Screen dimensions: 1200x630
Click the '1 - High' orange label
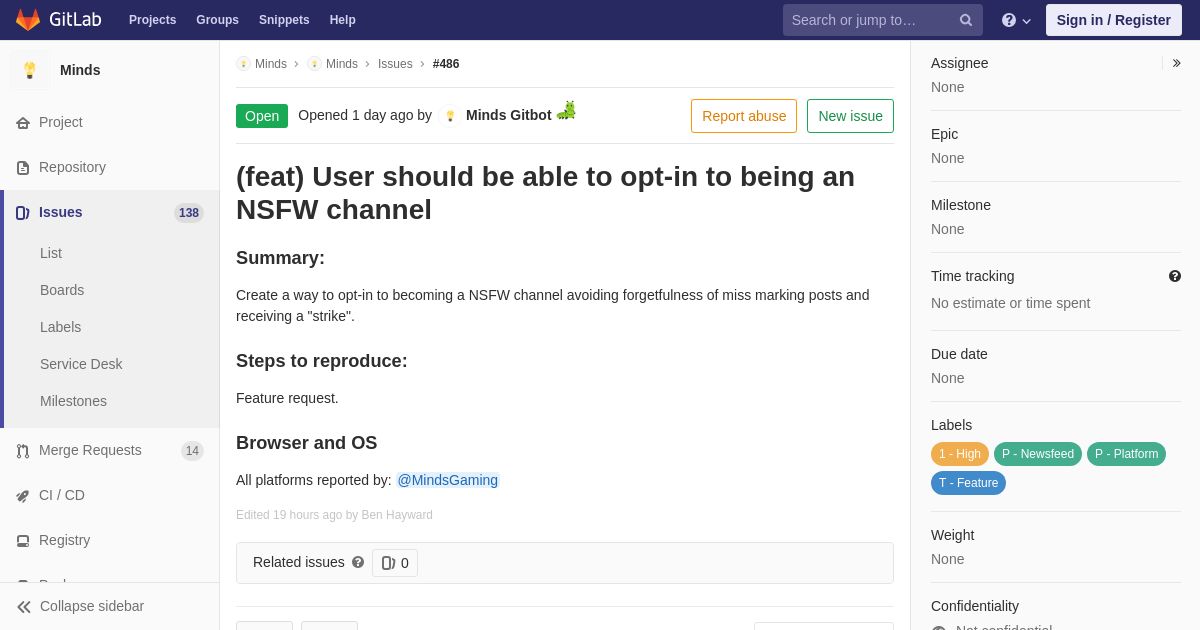point(960,454)
